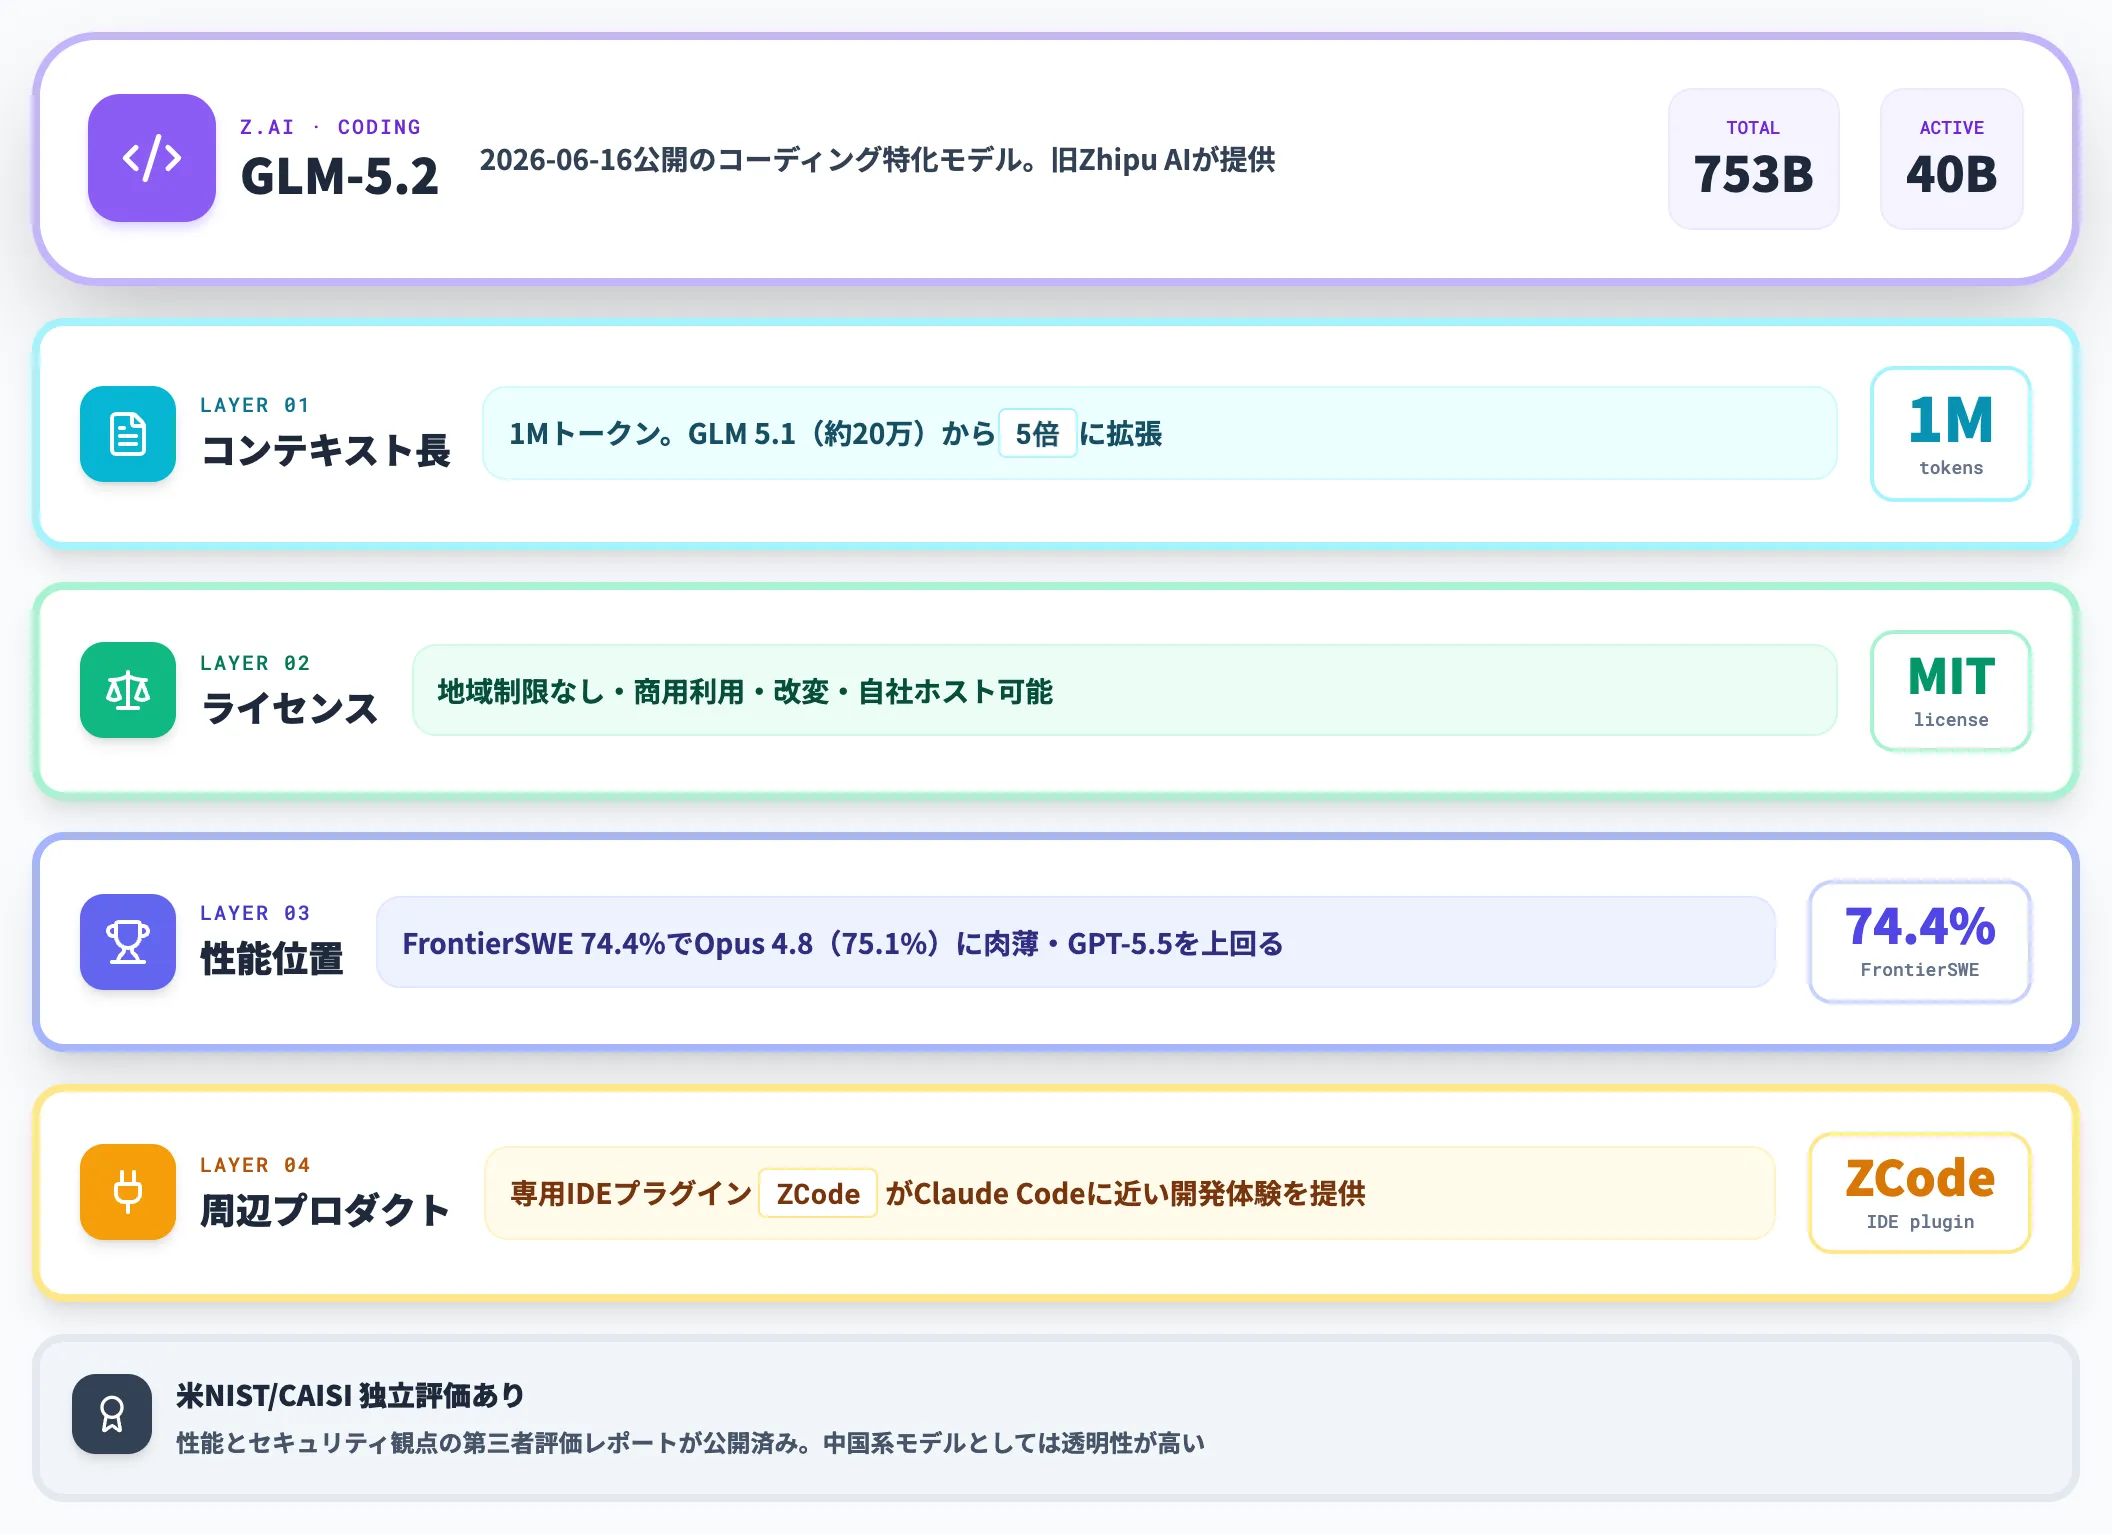Click the 1Mトークン context description
This screenshot has width=2112, height=1534.
(x=1159, y=433)
